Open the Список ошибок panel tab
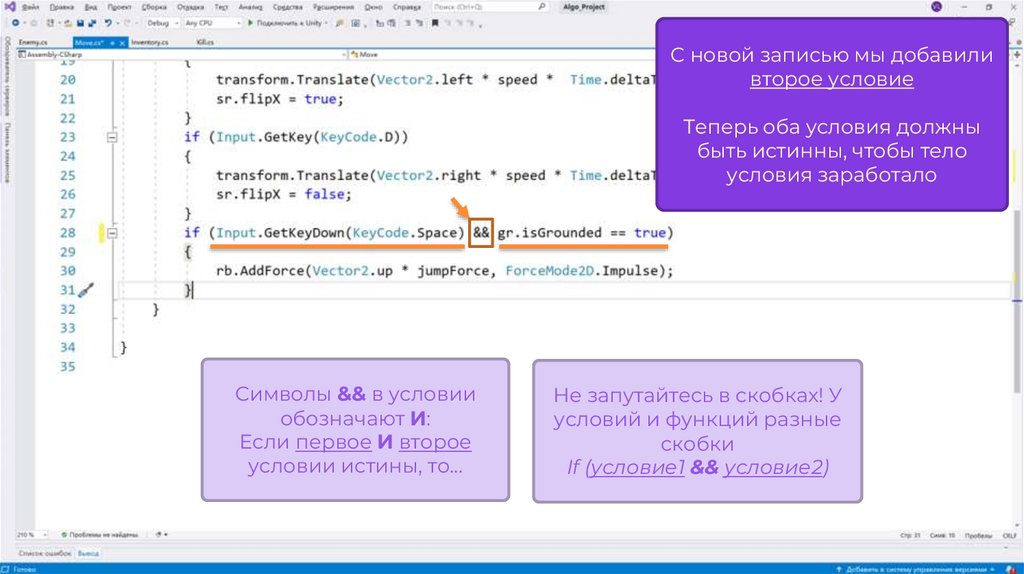Viewport: 1024px width, 574px height. click(45, 552)
